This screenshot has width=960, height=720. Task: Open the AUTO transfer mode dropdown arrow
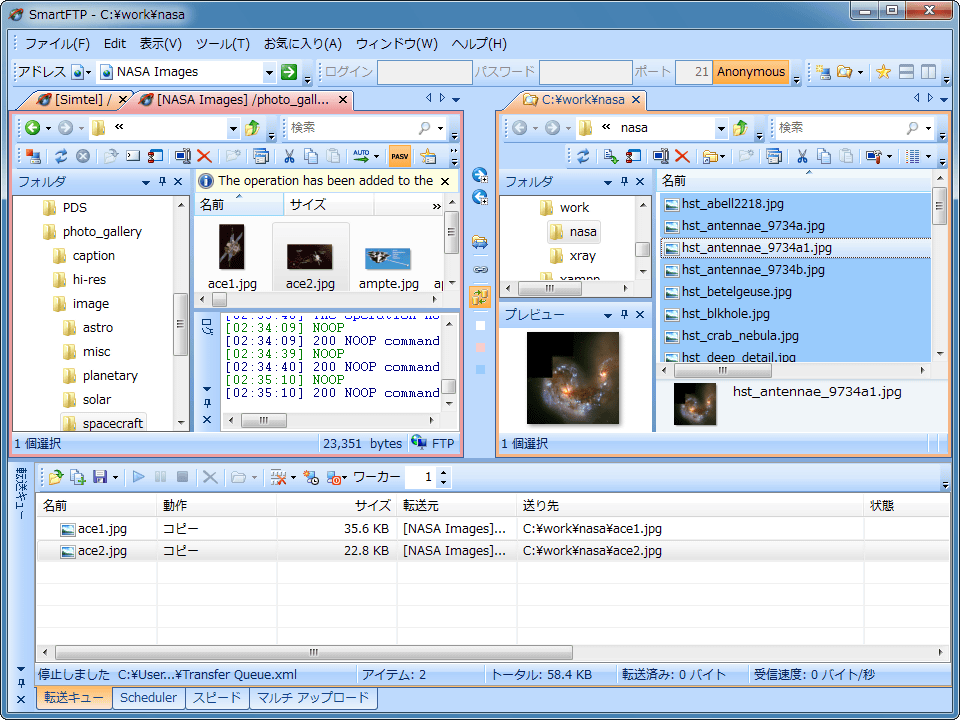pos(376,157)
